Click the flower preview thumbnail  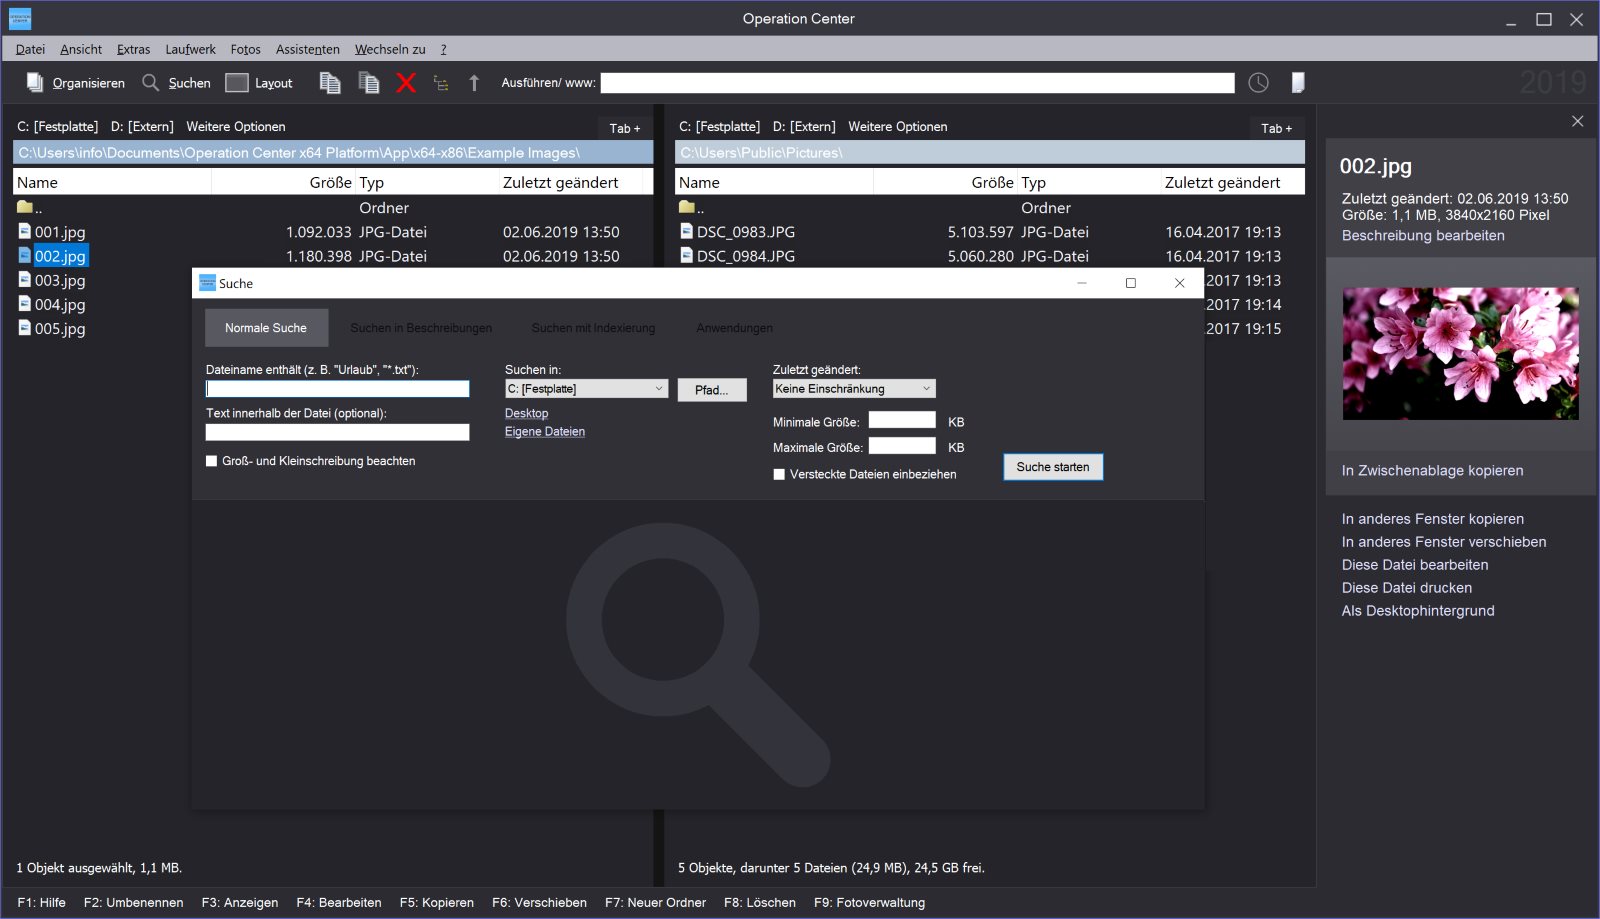pyautogui.click(x=1460, y=354)
